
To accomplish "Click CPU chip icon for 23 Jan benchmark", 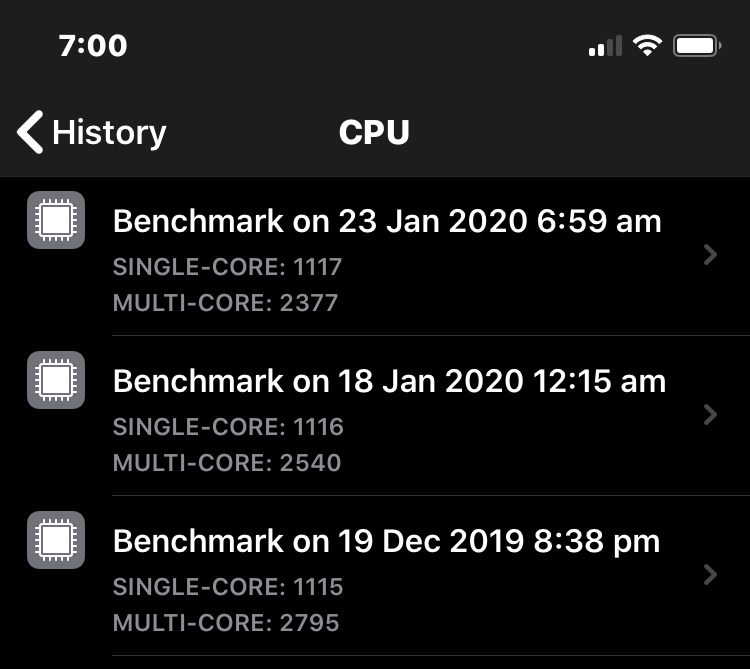I will coord(55,220).
